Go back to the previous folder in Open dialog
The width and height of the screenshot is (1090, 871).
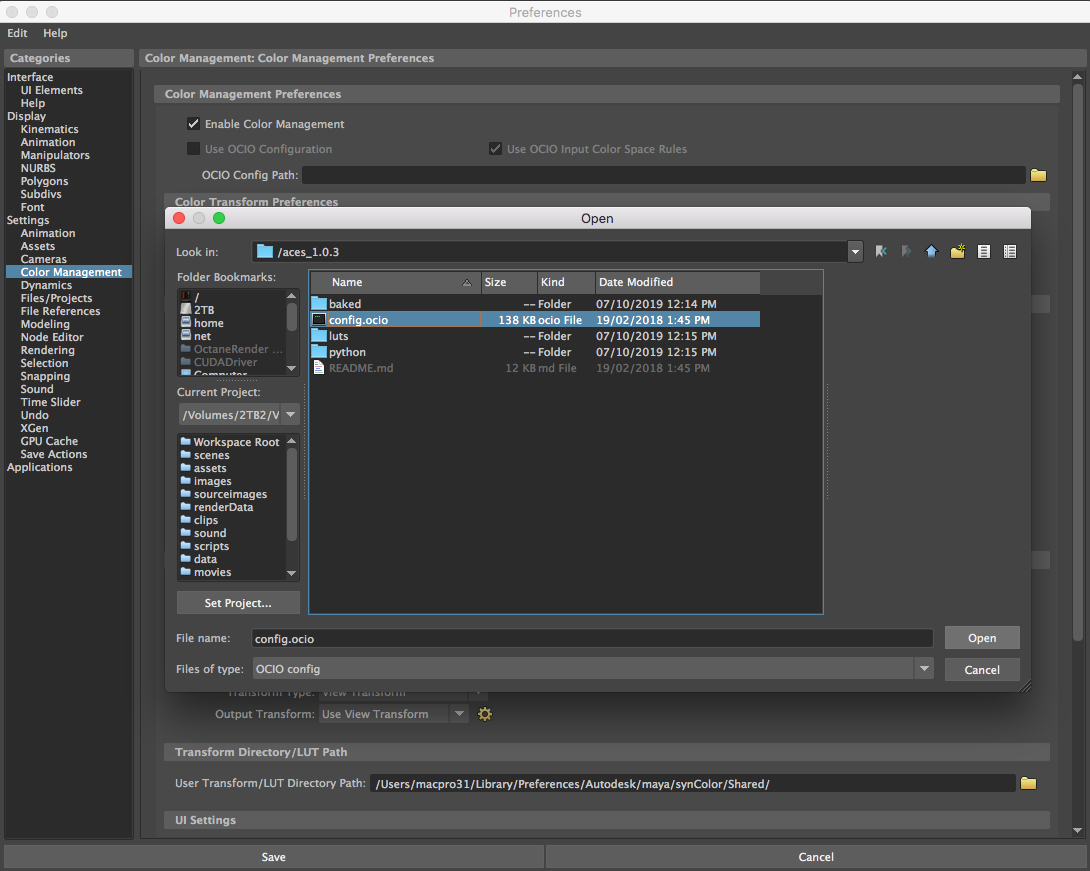tap(881, 252)
